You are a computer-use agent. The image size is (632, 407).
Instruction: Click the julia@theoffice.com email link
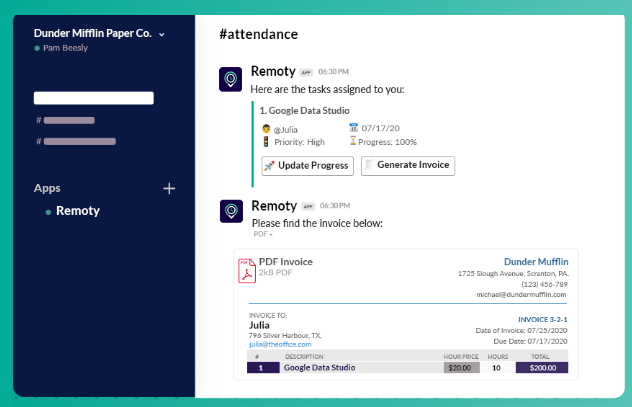pyautogui.click(x=280, y=344)
